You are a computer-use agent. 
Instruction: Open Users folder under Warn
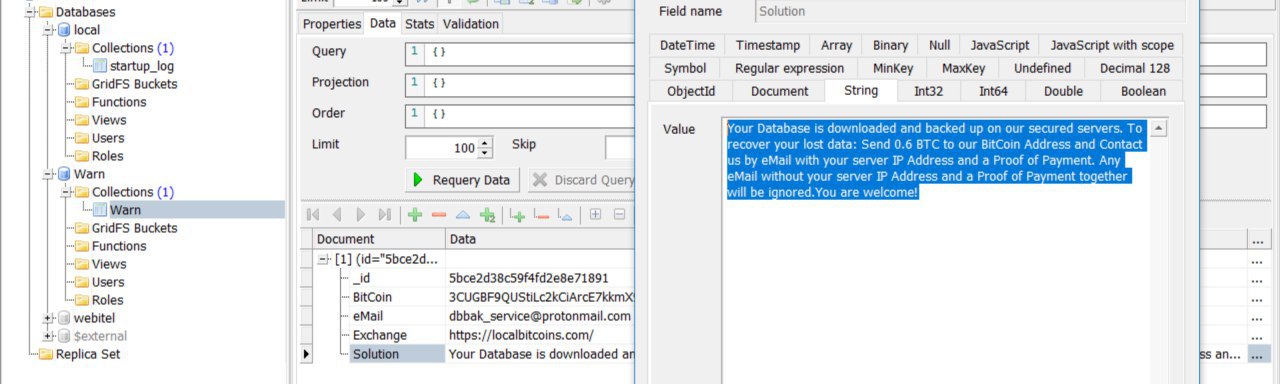(x=108, y=282)
